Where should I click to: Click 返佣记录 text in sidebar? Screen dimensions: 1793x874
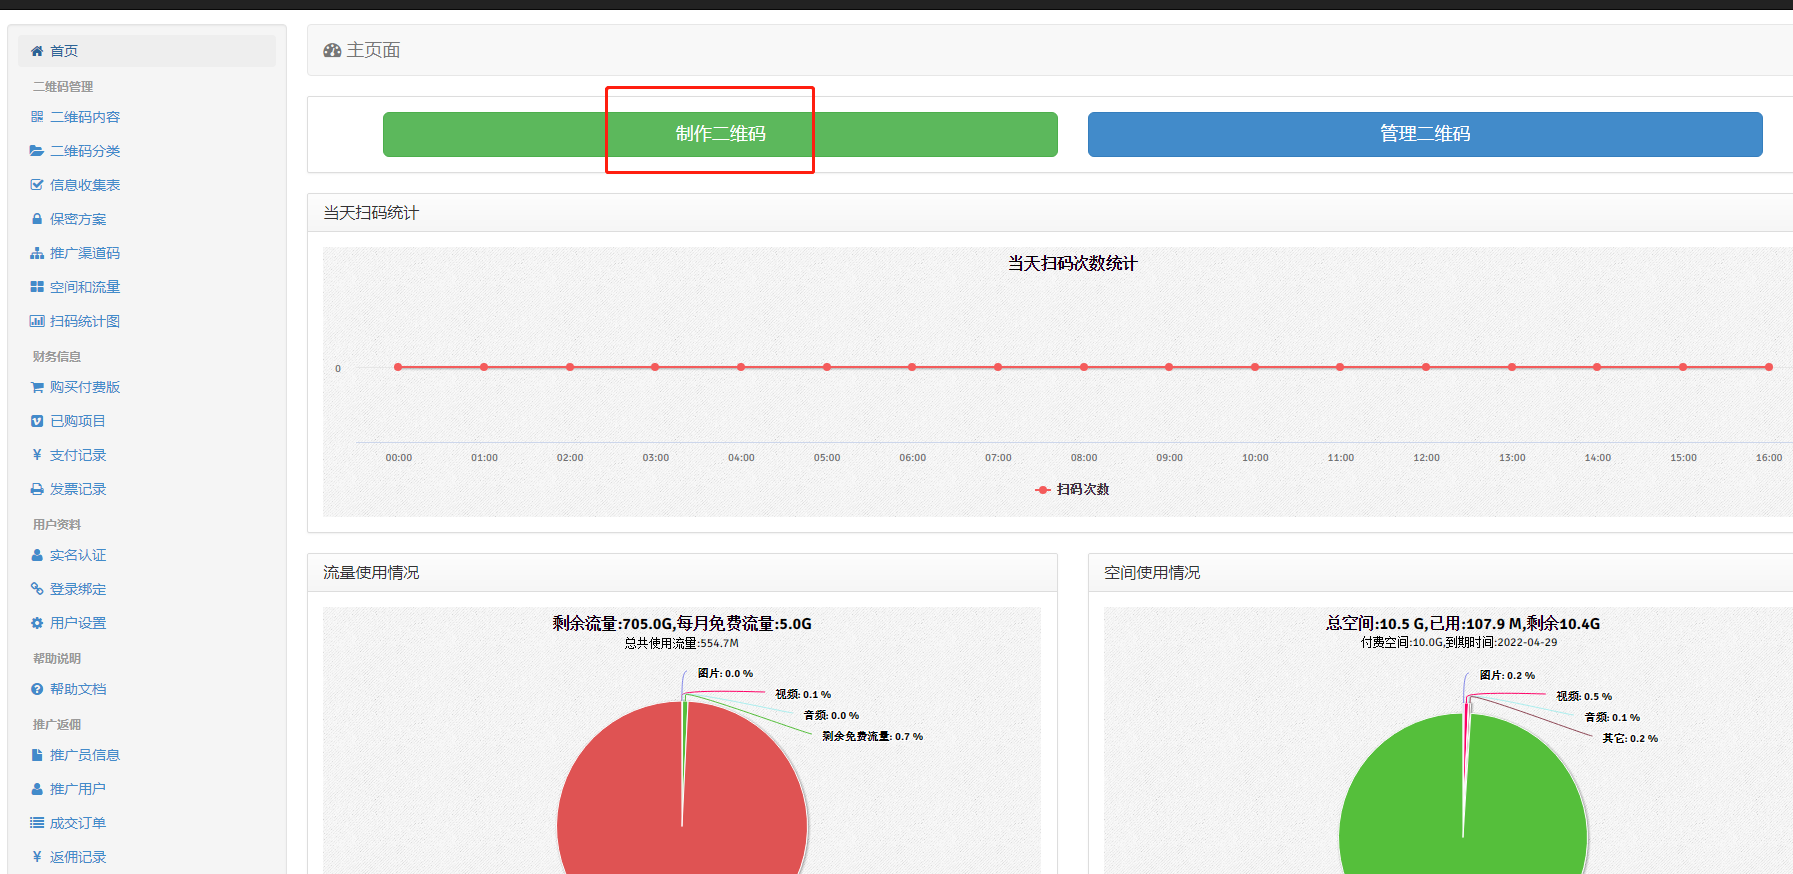[x=78, y=857]
